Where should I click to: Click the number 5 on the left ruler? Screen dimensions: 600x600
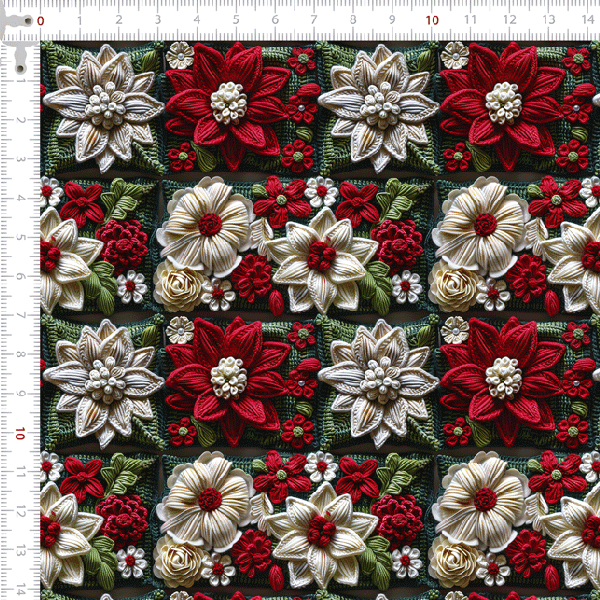click(20, 237)
